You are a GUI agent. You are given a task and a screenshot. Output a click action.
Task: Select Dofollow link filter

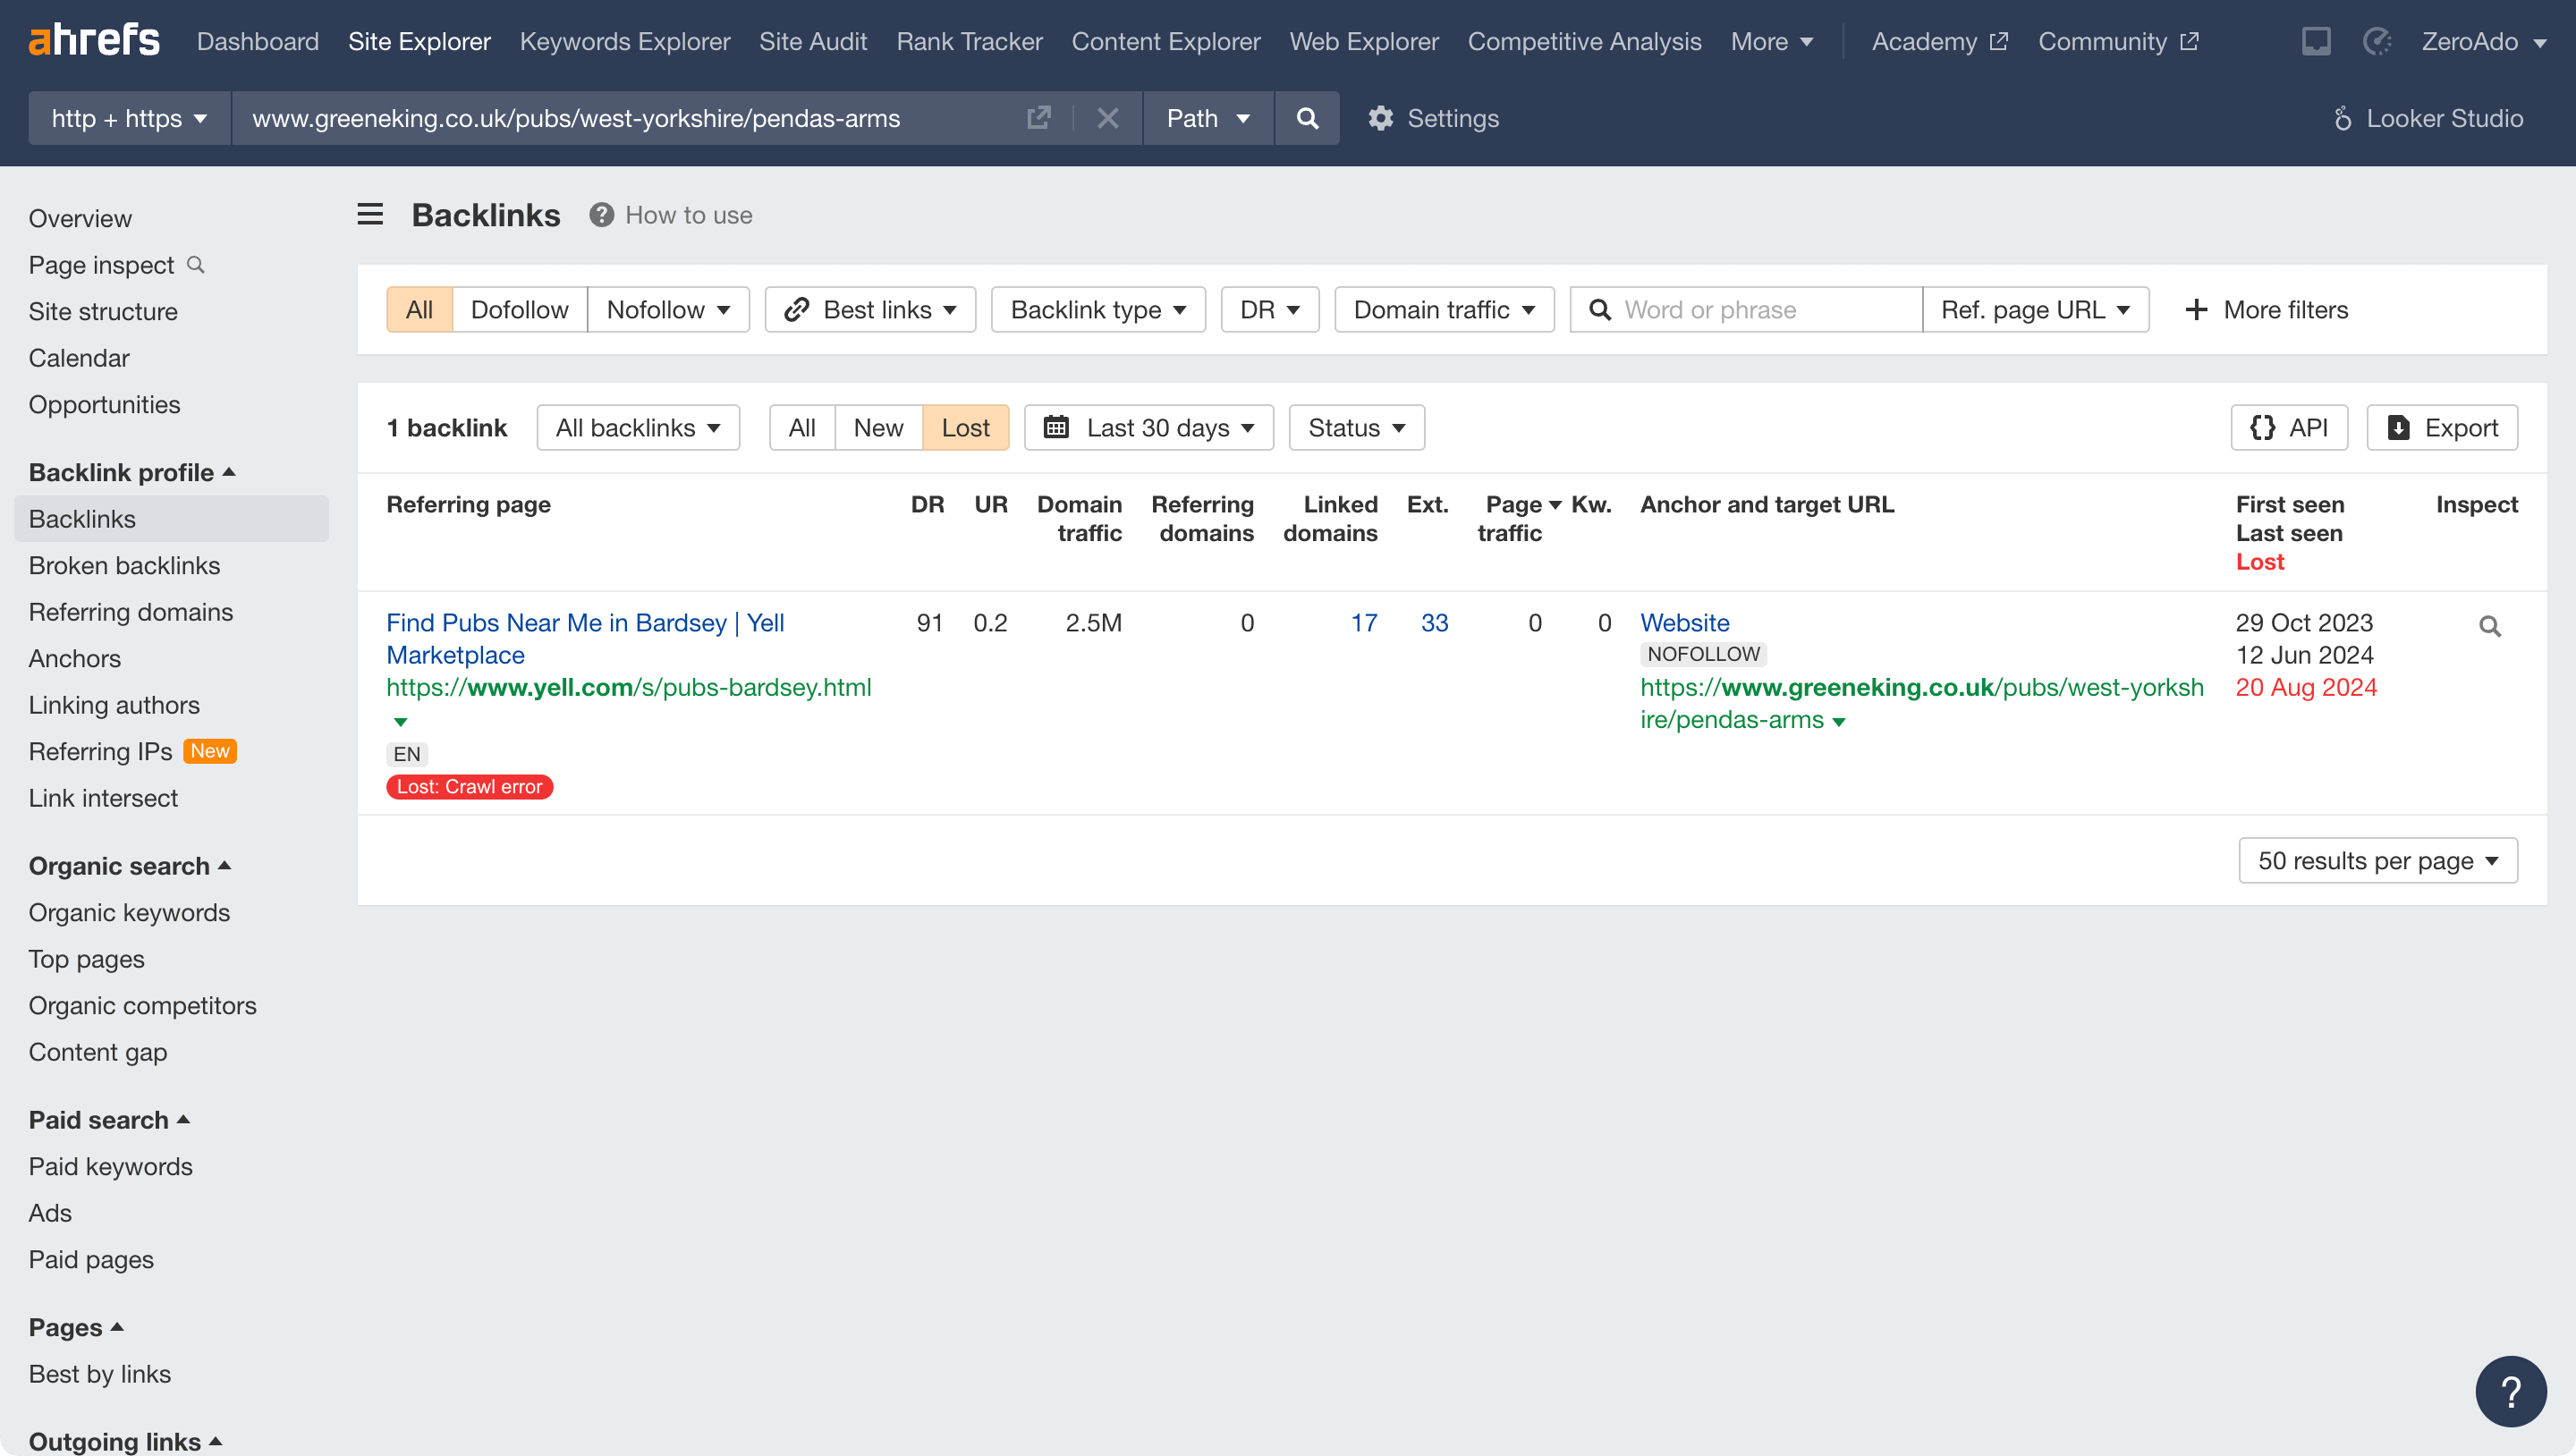coord(519,310)
